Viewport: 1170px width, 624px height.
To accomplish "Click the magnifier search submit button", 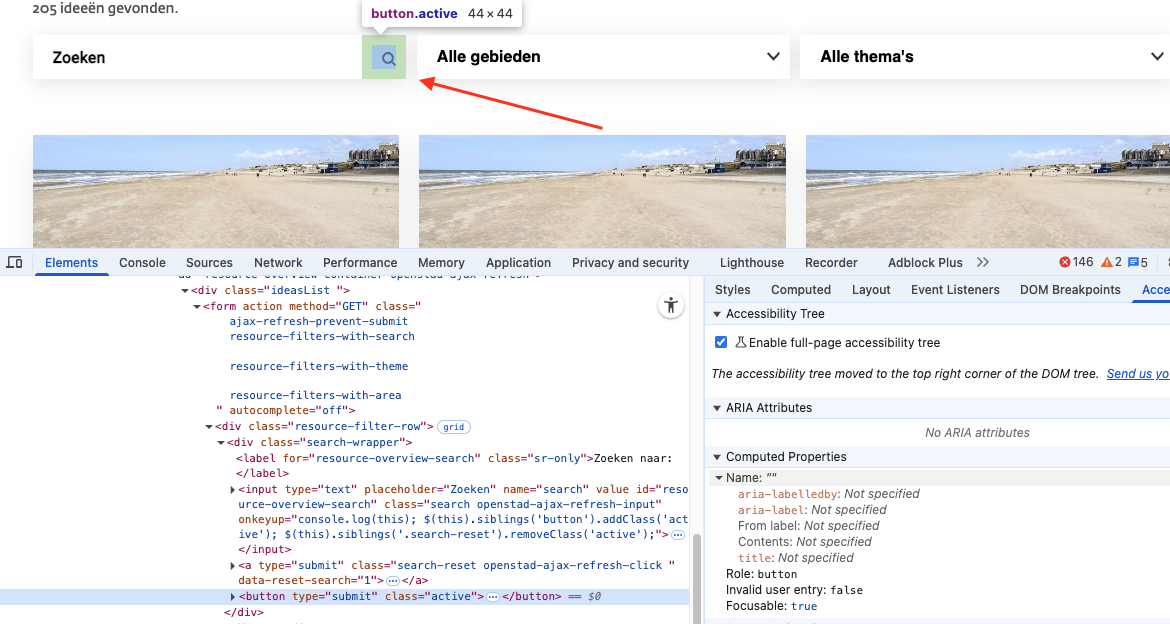I will [x=384, y=58].
